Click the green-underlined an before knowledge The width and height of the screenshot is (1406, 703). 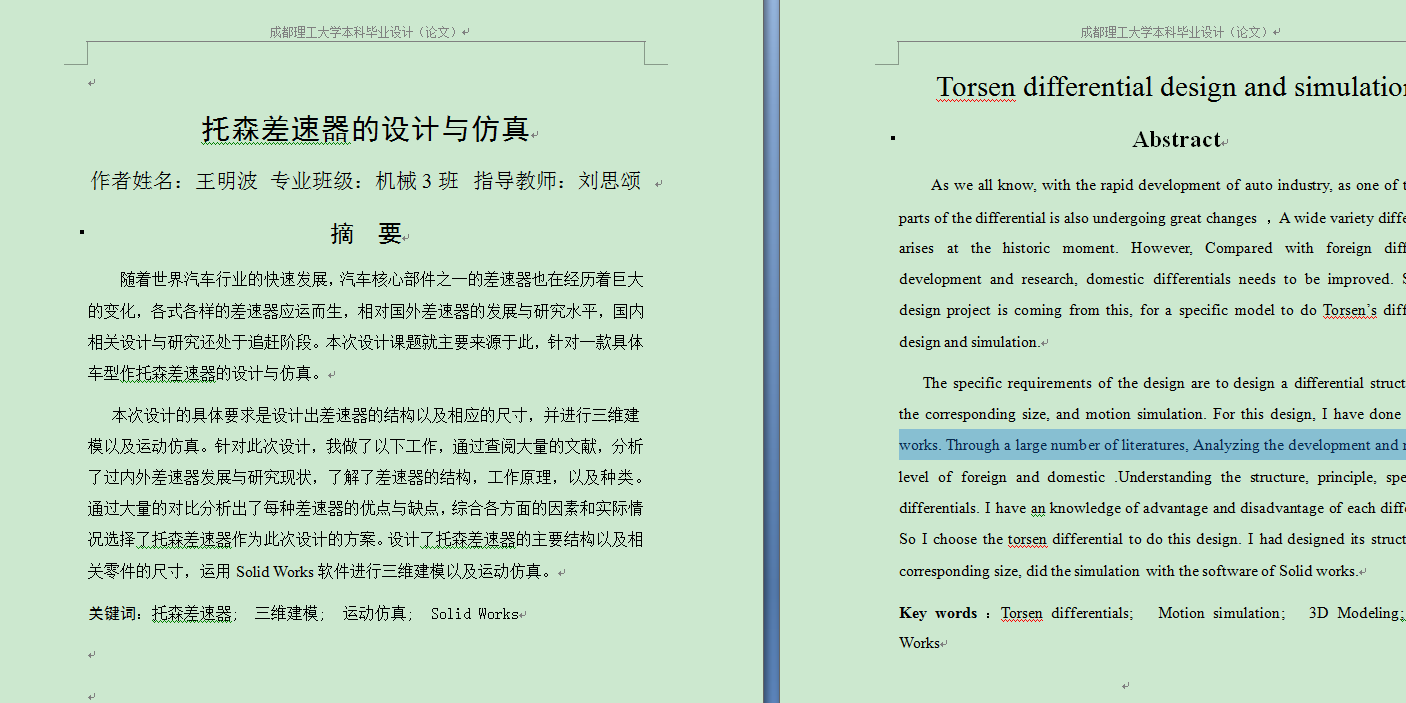[x=1038, y=508]
